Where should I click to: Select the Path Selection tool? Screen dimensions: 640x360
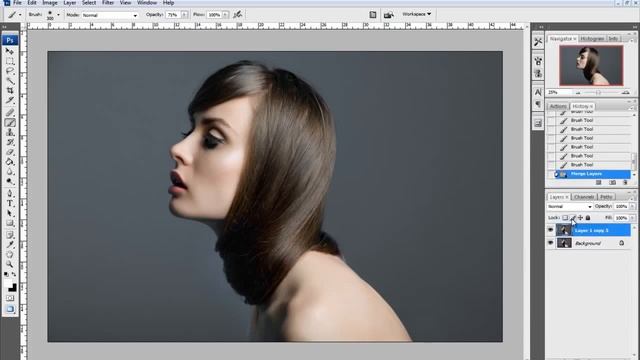pyautogui.click(x=10, y=213)
